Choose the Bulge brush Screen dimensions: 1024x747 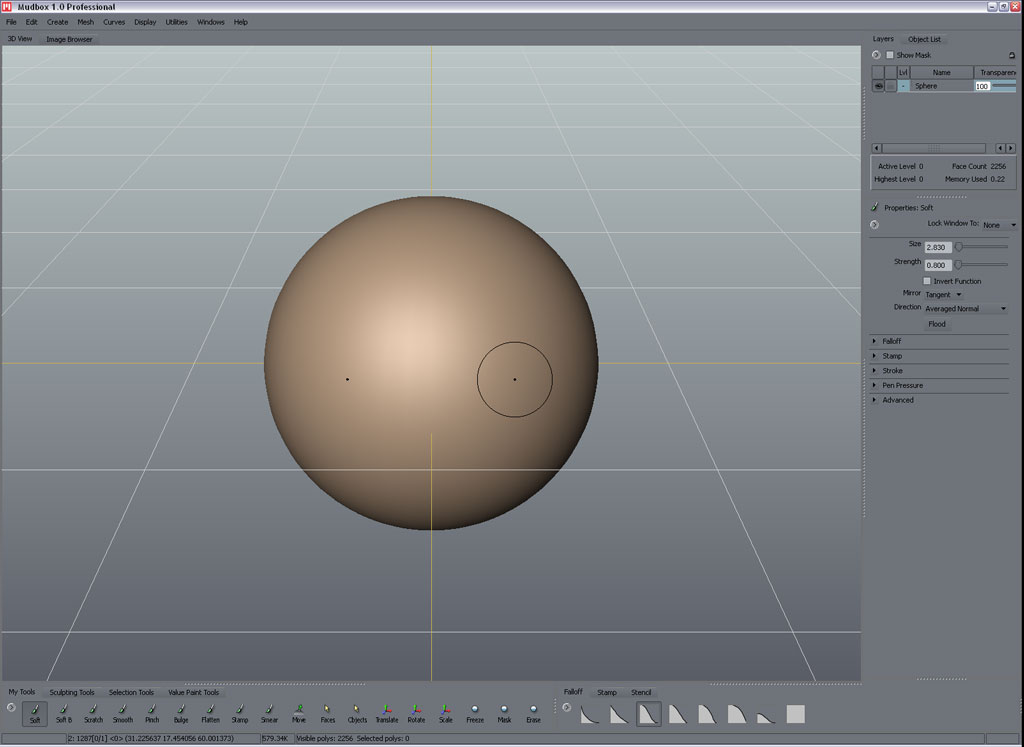[x=181, y=712]
